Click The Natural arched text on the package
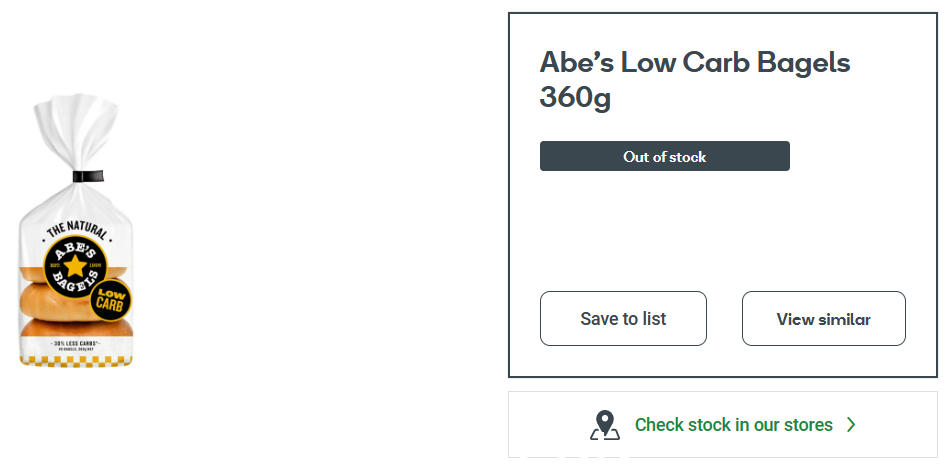The height and width of the screenshot is (472, 946). coord(77,230)
